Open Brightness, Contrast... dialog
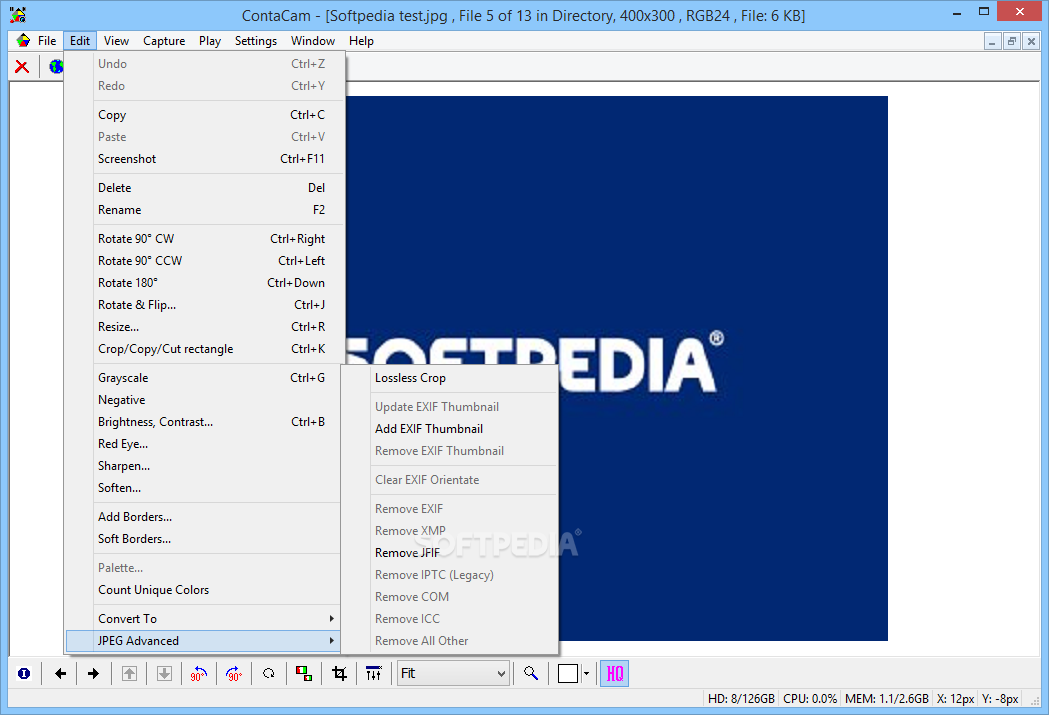Screen dimensions: 1049x715 click(203, 422)
